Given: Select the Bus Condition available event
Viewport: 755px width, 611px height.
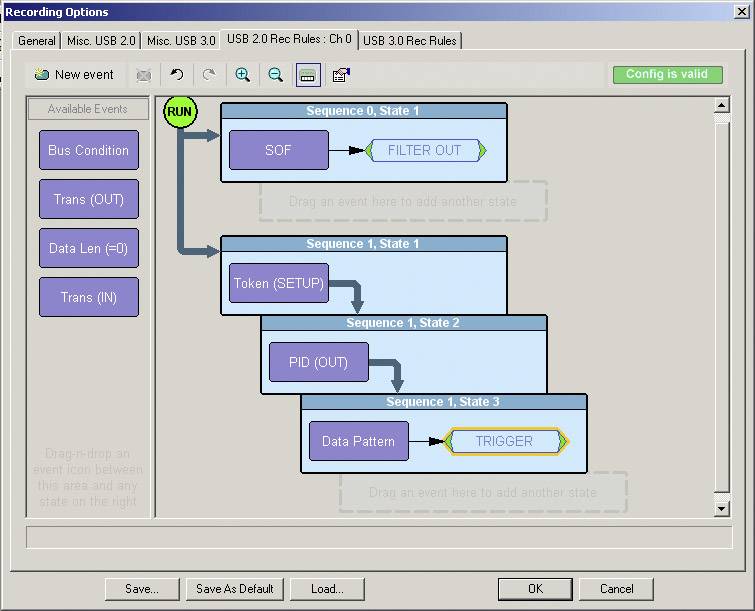Looking at the screenshot, I should pyautogui.click(x=89, y=150).
